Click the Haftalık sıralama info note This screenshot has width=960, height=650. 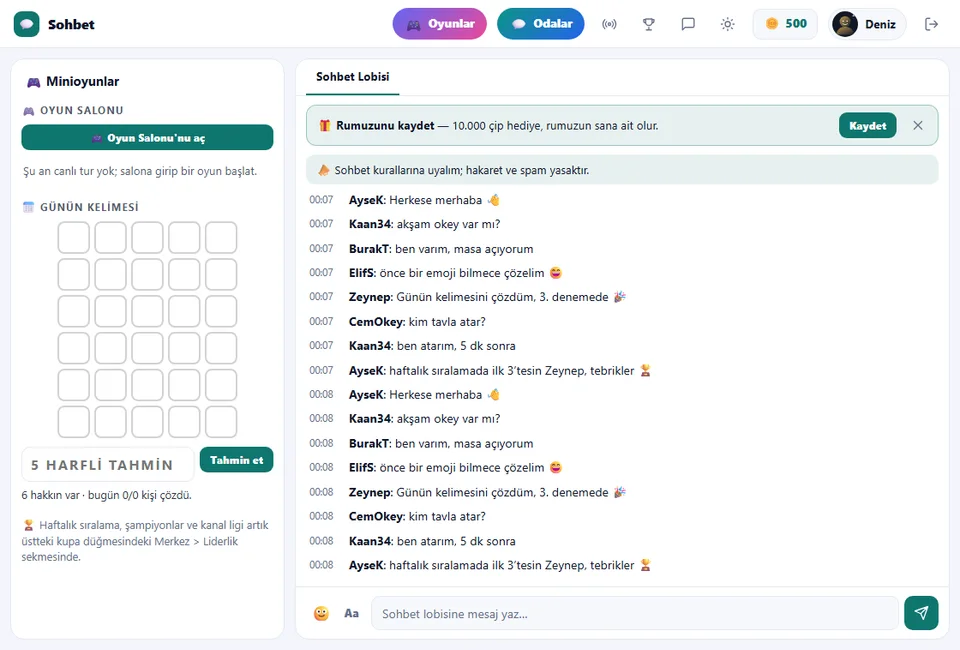pos(145,541)
